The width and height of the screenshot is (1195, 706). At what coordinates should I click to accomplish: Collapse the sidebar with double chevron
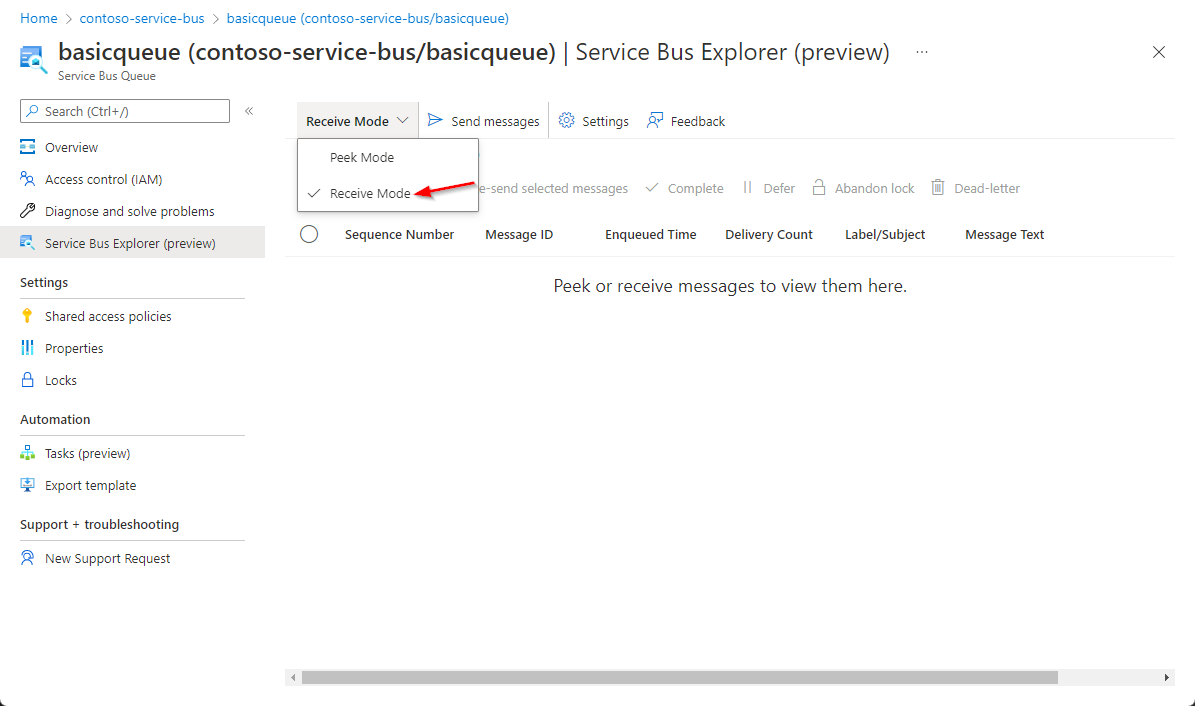tap(249, 111)
